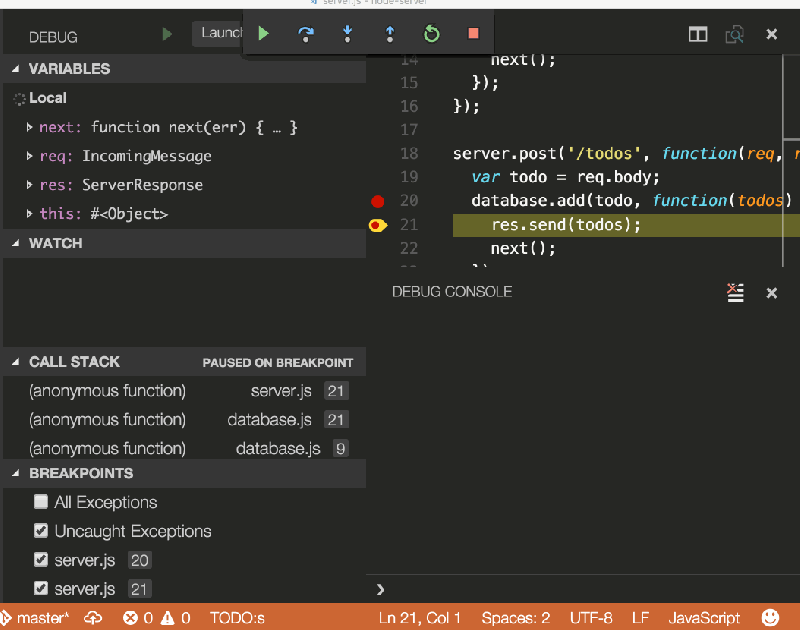Click the git branch sync icon in statusbar
The width and height of the screenshot is (800, 630).
click(91, 617)
